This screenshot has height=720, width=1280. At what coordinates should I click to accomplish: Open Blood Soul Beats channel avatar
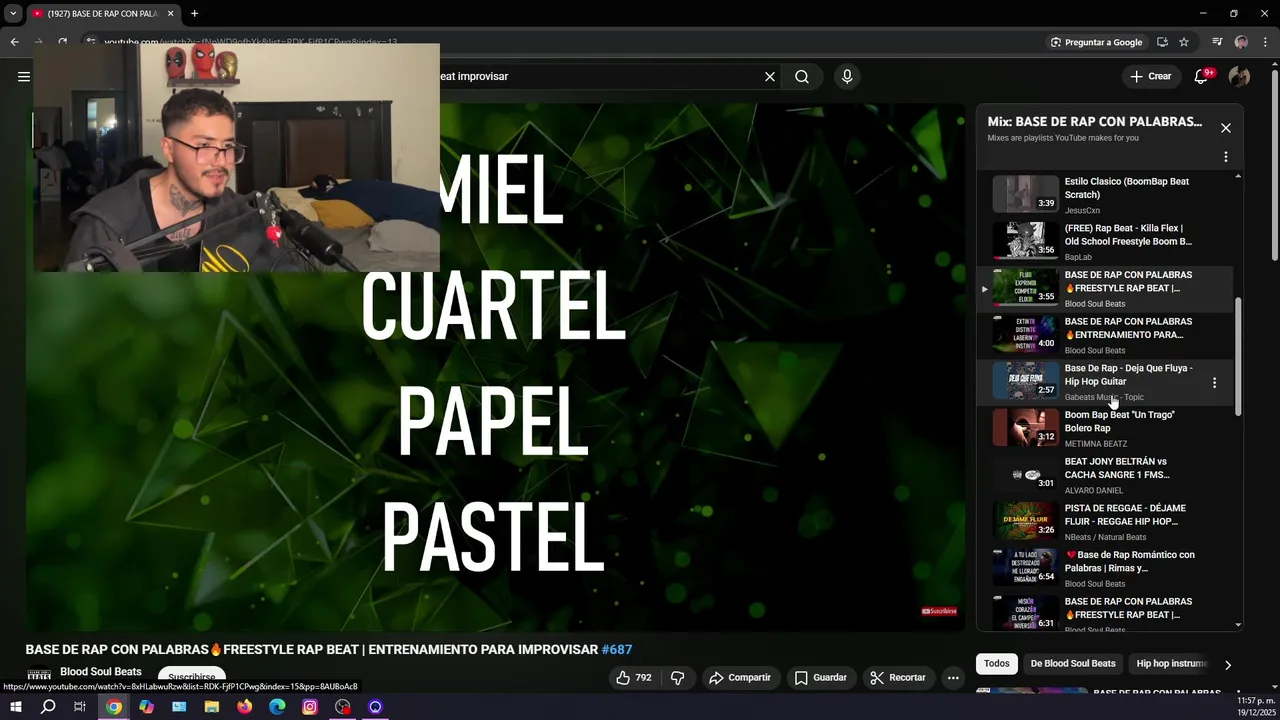(39, 675)
